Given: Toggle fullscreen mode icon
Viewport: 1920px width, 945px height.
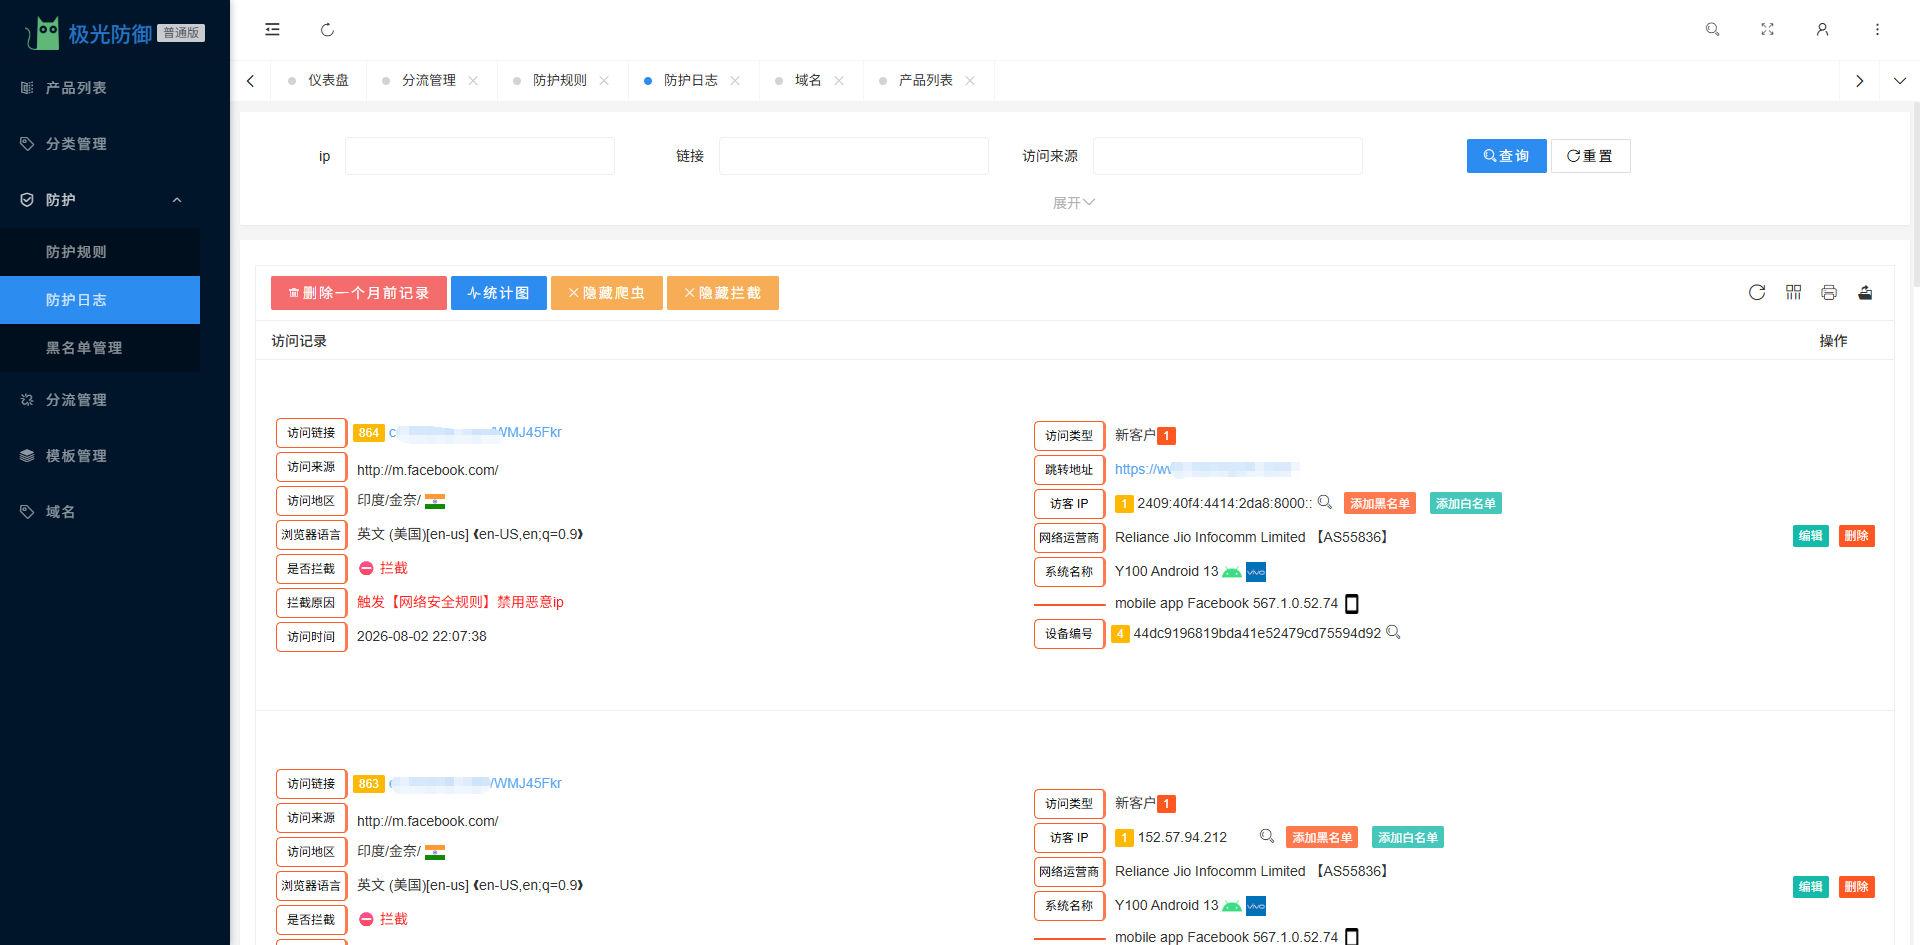Looking at the screenshot, I should point(1767,30).
